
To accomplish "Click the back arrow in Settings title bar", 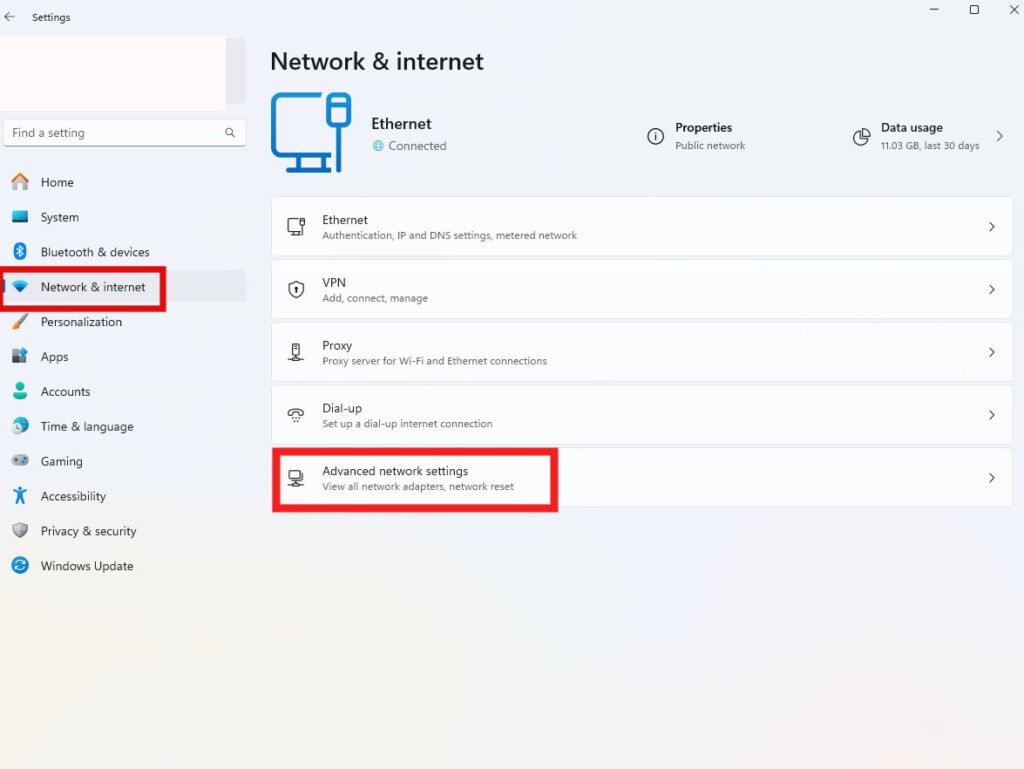I will point(10,17).
